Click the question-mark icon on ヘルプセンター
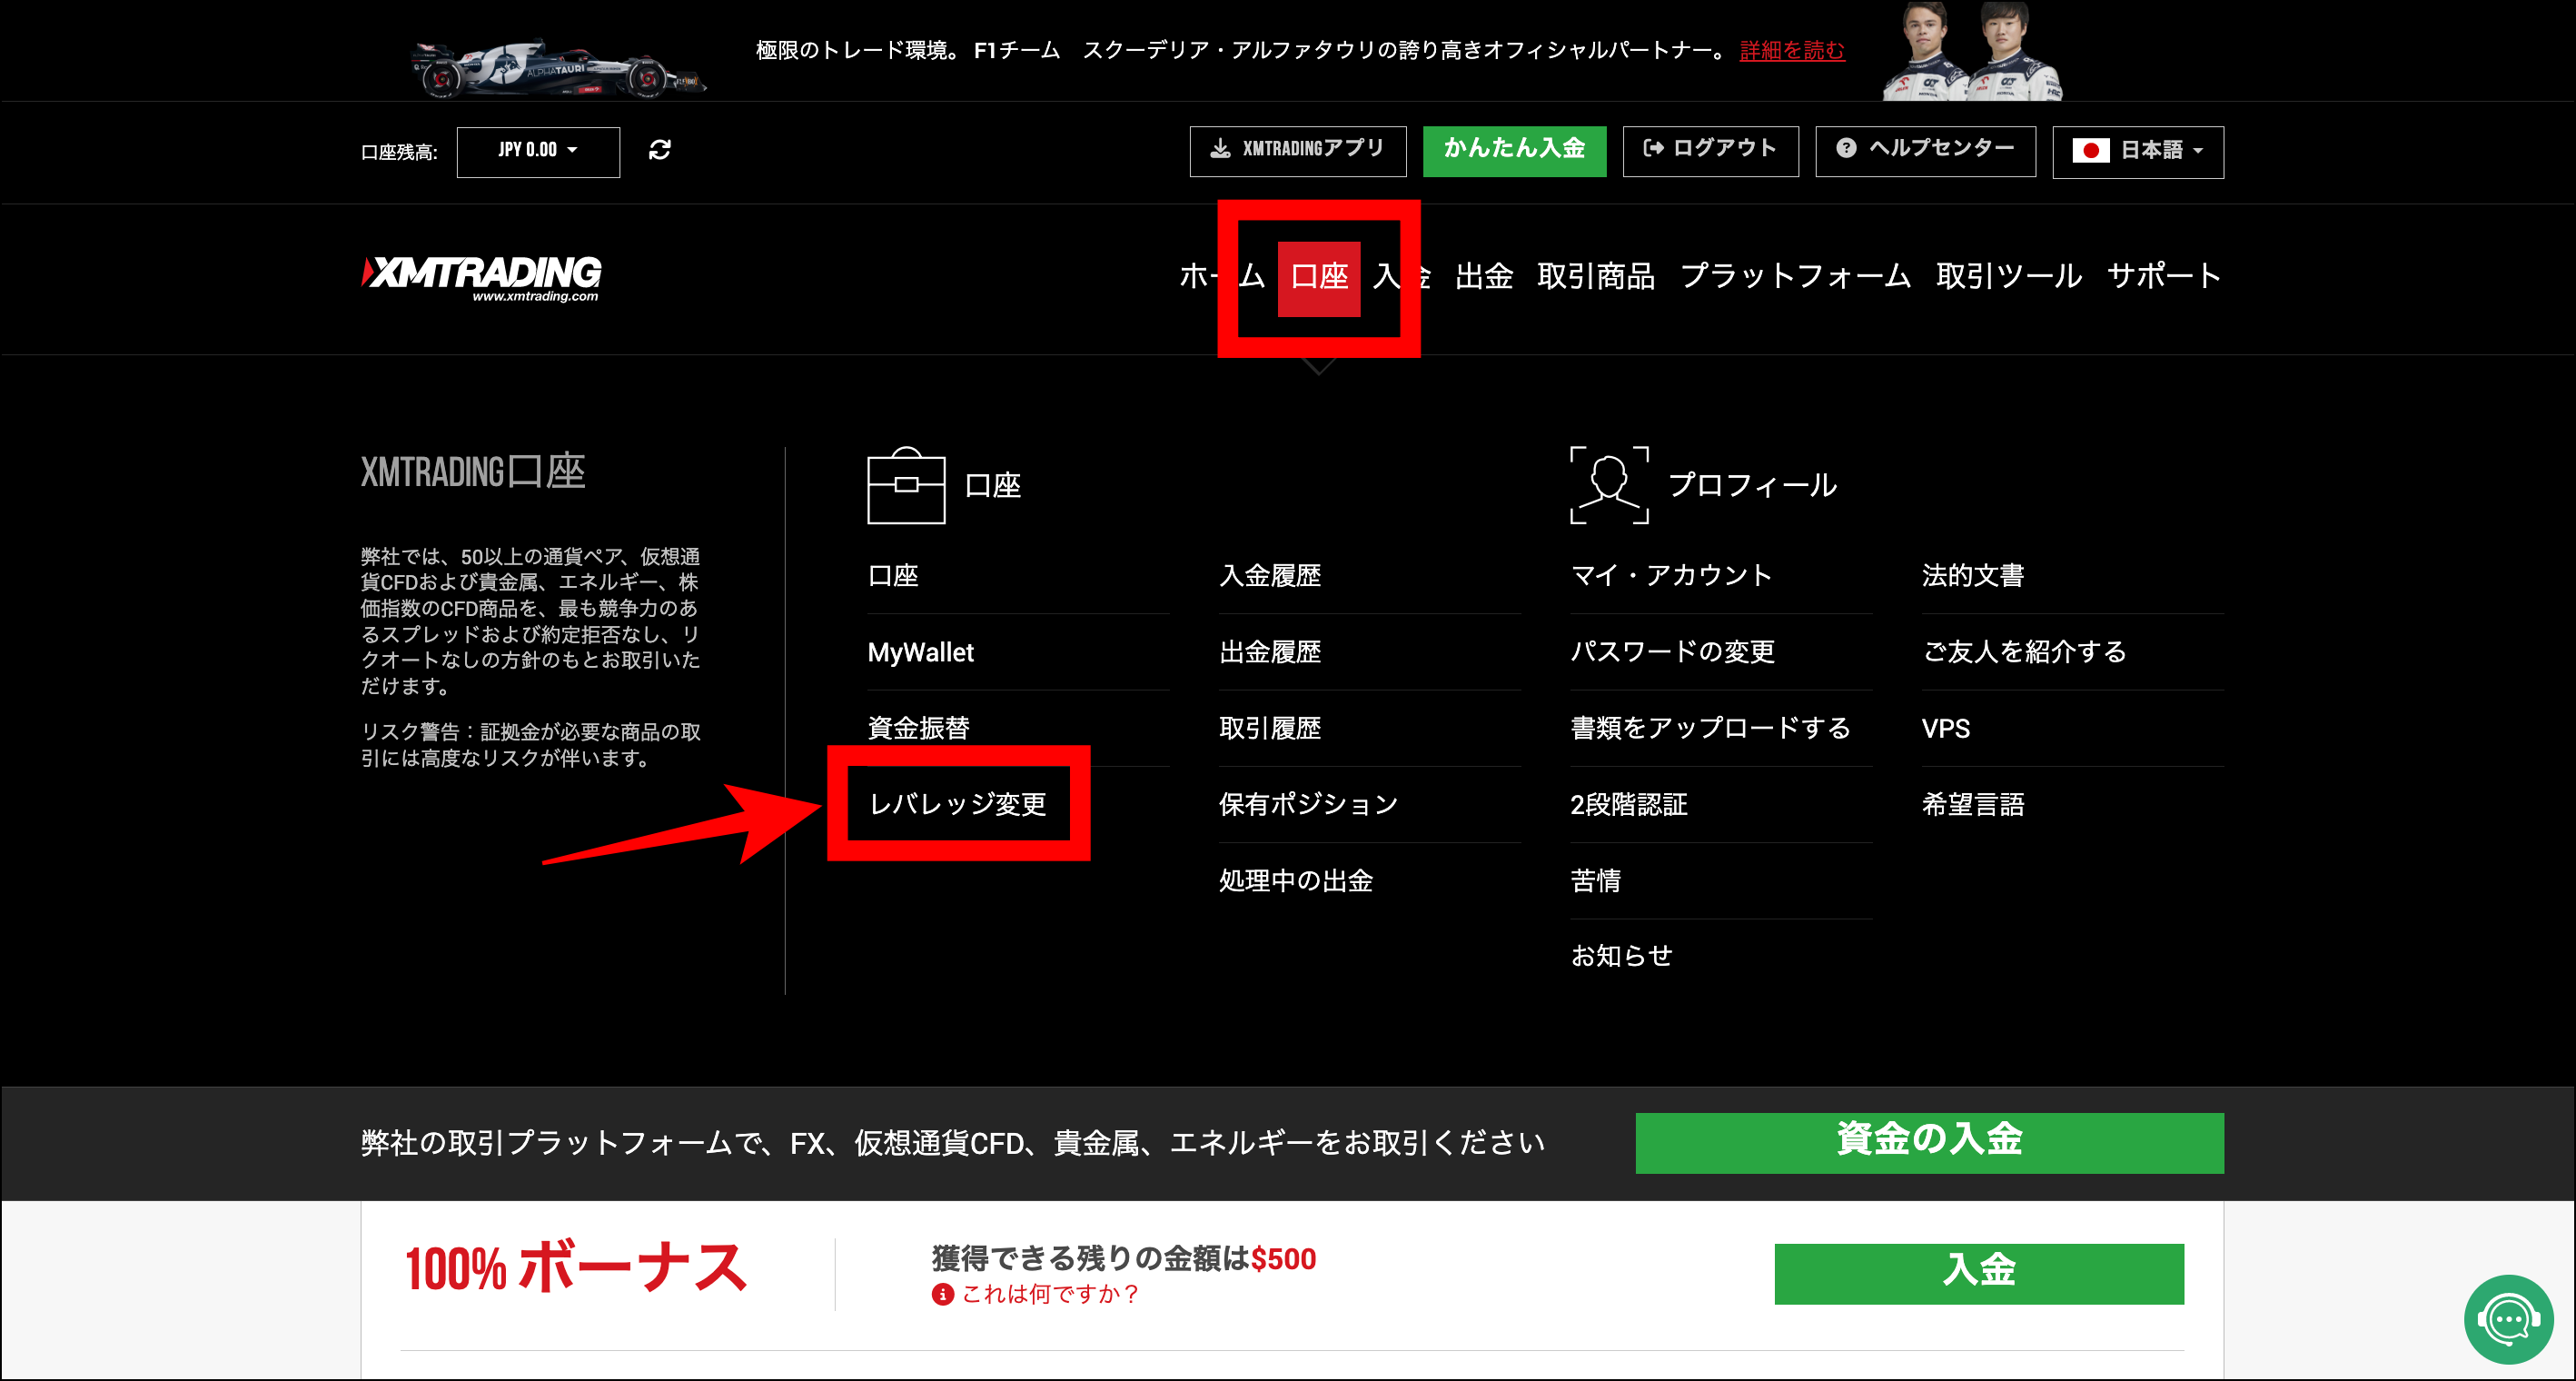The width and height of the screenshot is (2576, 1381). (x=1845, y=150)
